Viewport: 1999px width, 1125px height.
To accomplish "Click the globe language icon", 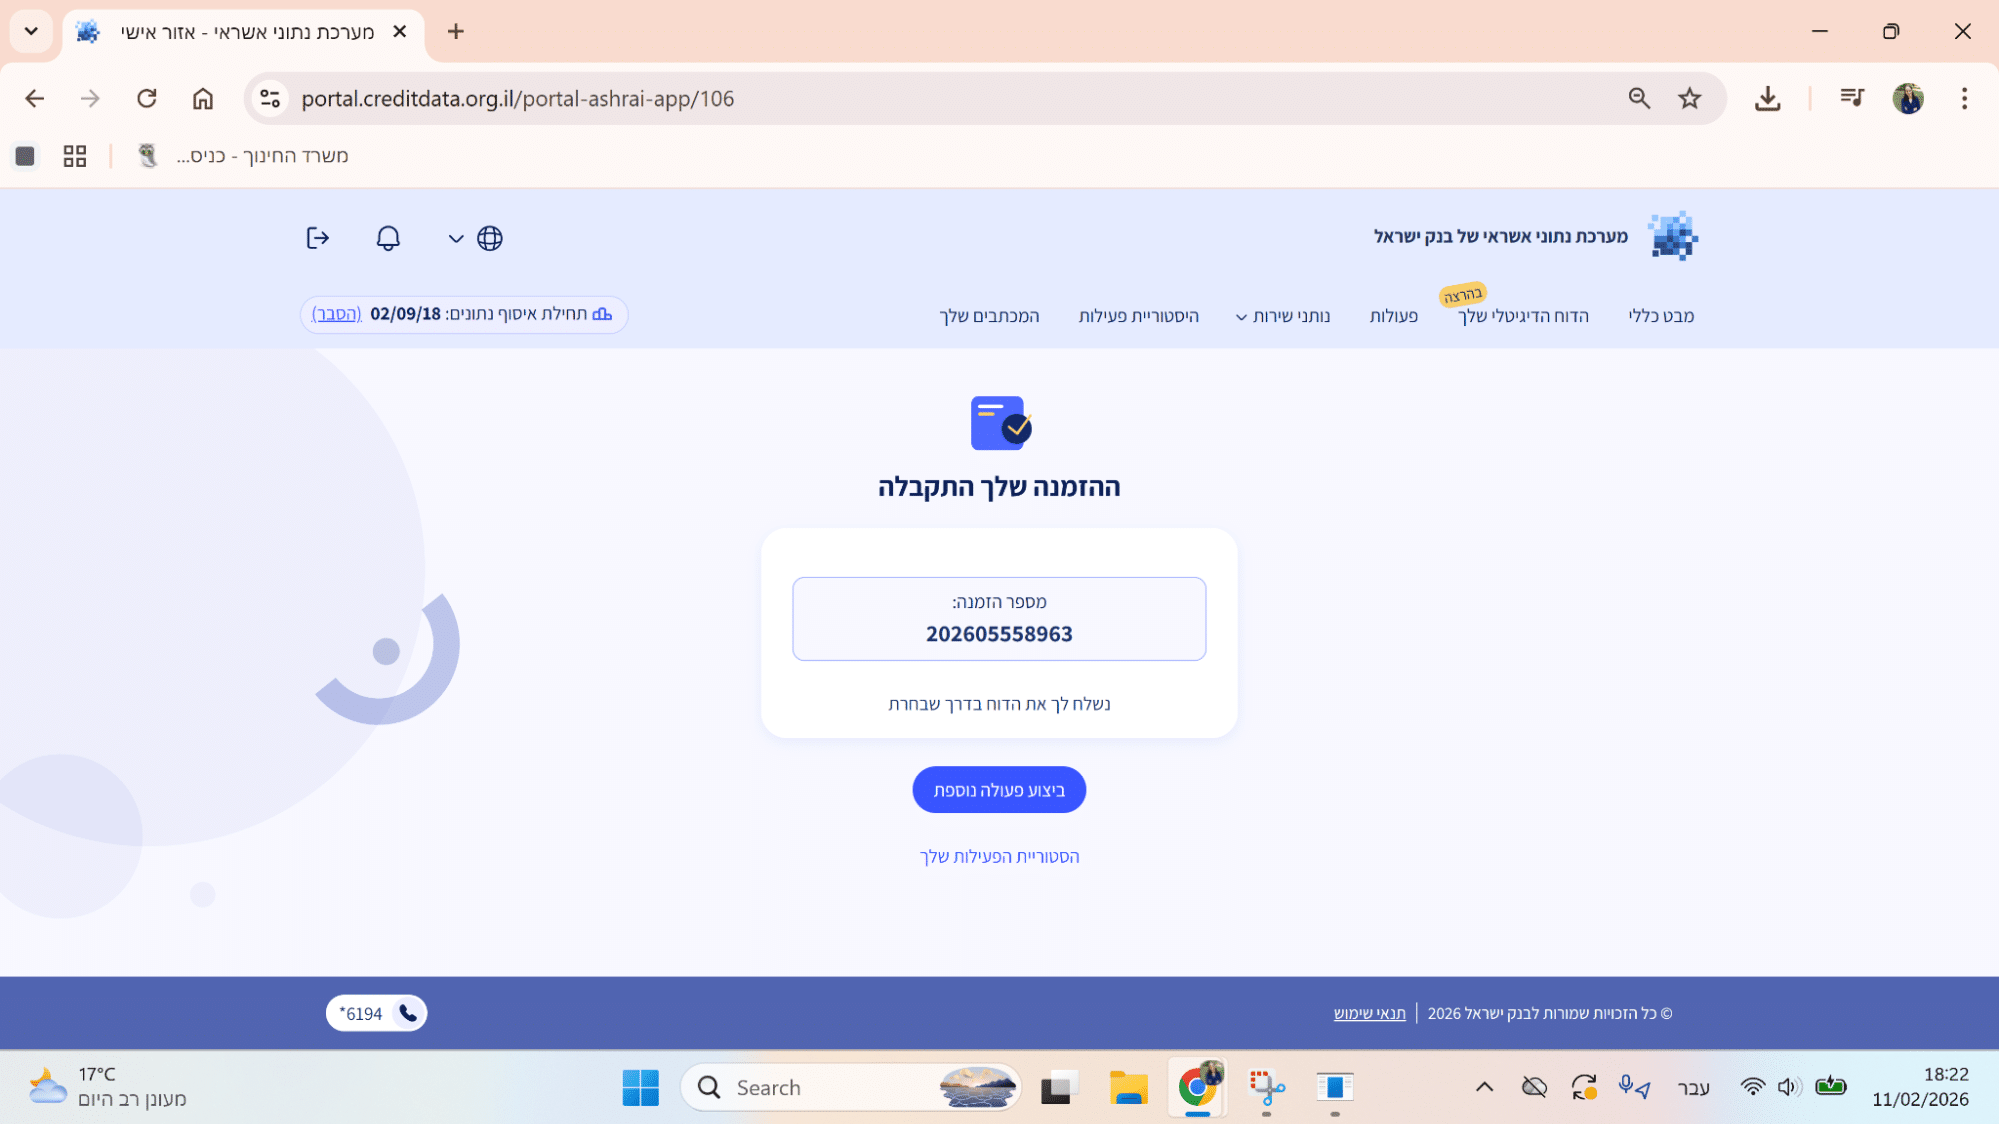I will click(x=490, y=238).
